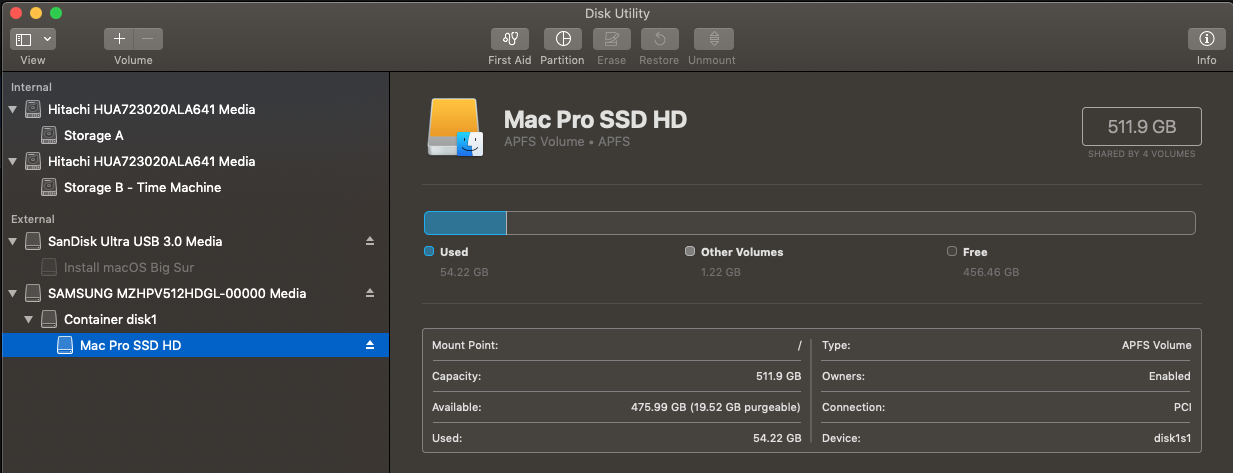Image resolution: width=1233 pixels, height=473 pixels.
Task: Click the Connection PCI value
Action: [x=1181, y=408]
